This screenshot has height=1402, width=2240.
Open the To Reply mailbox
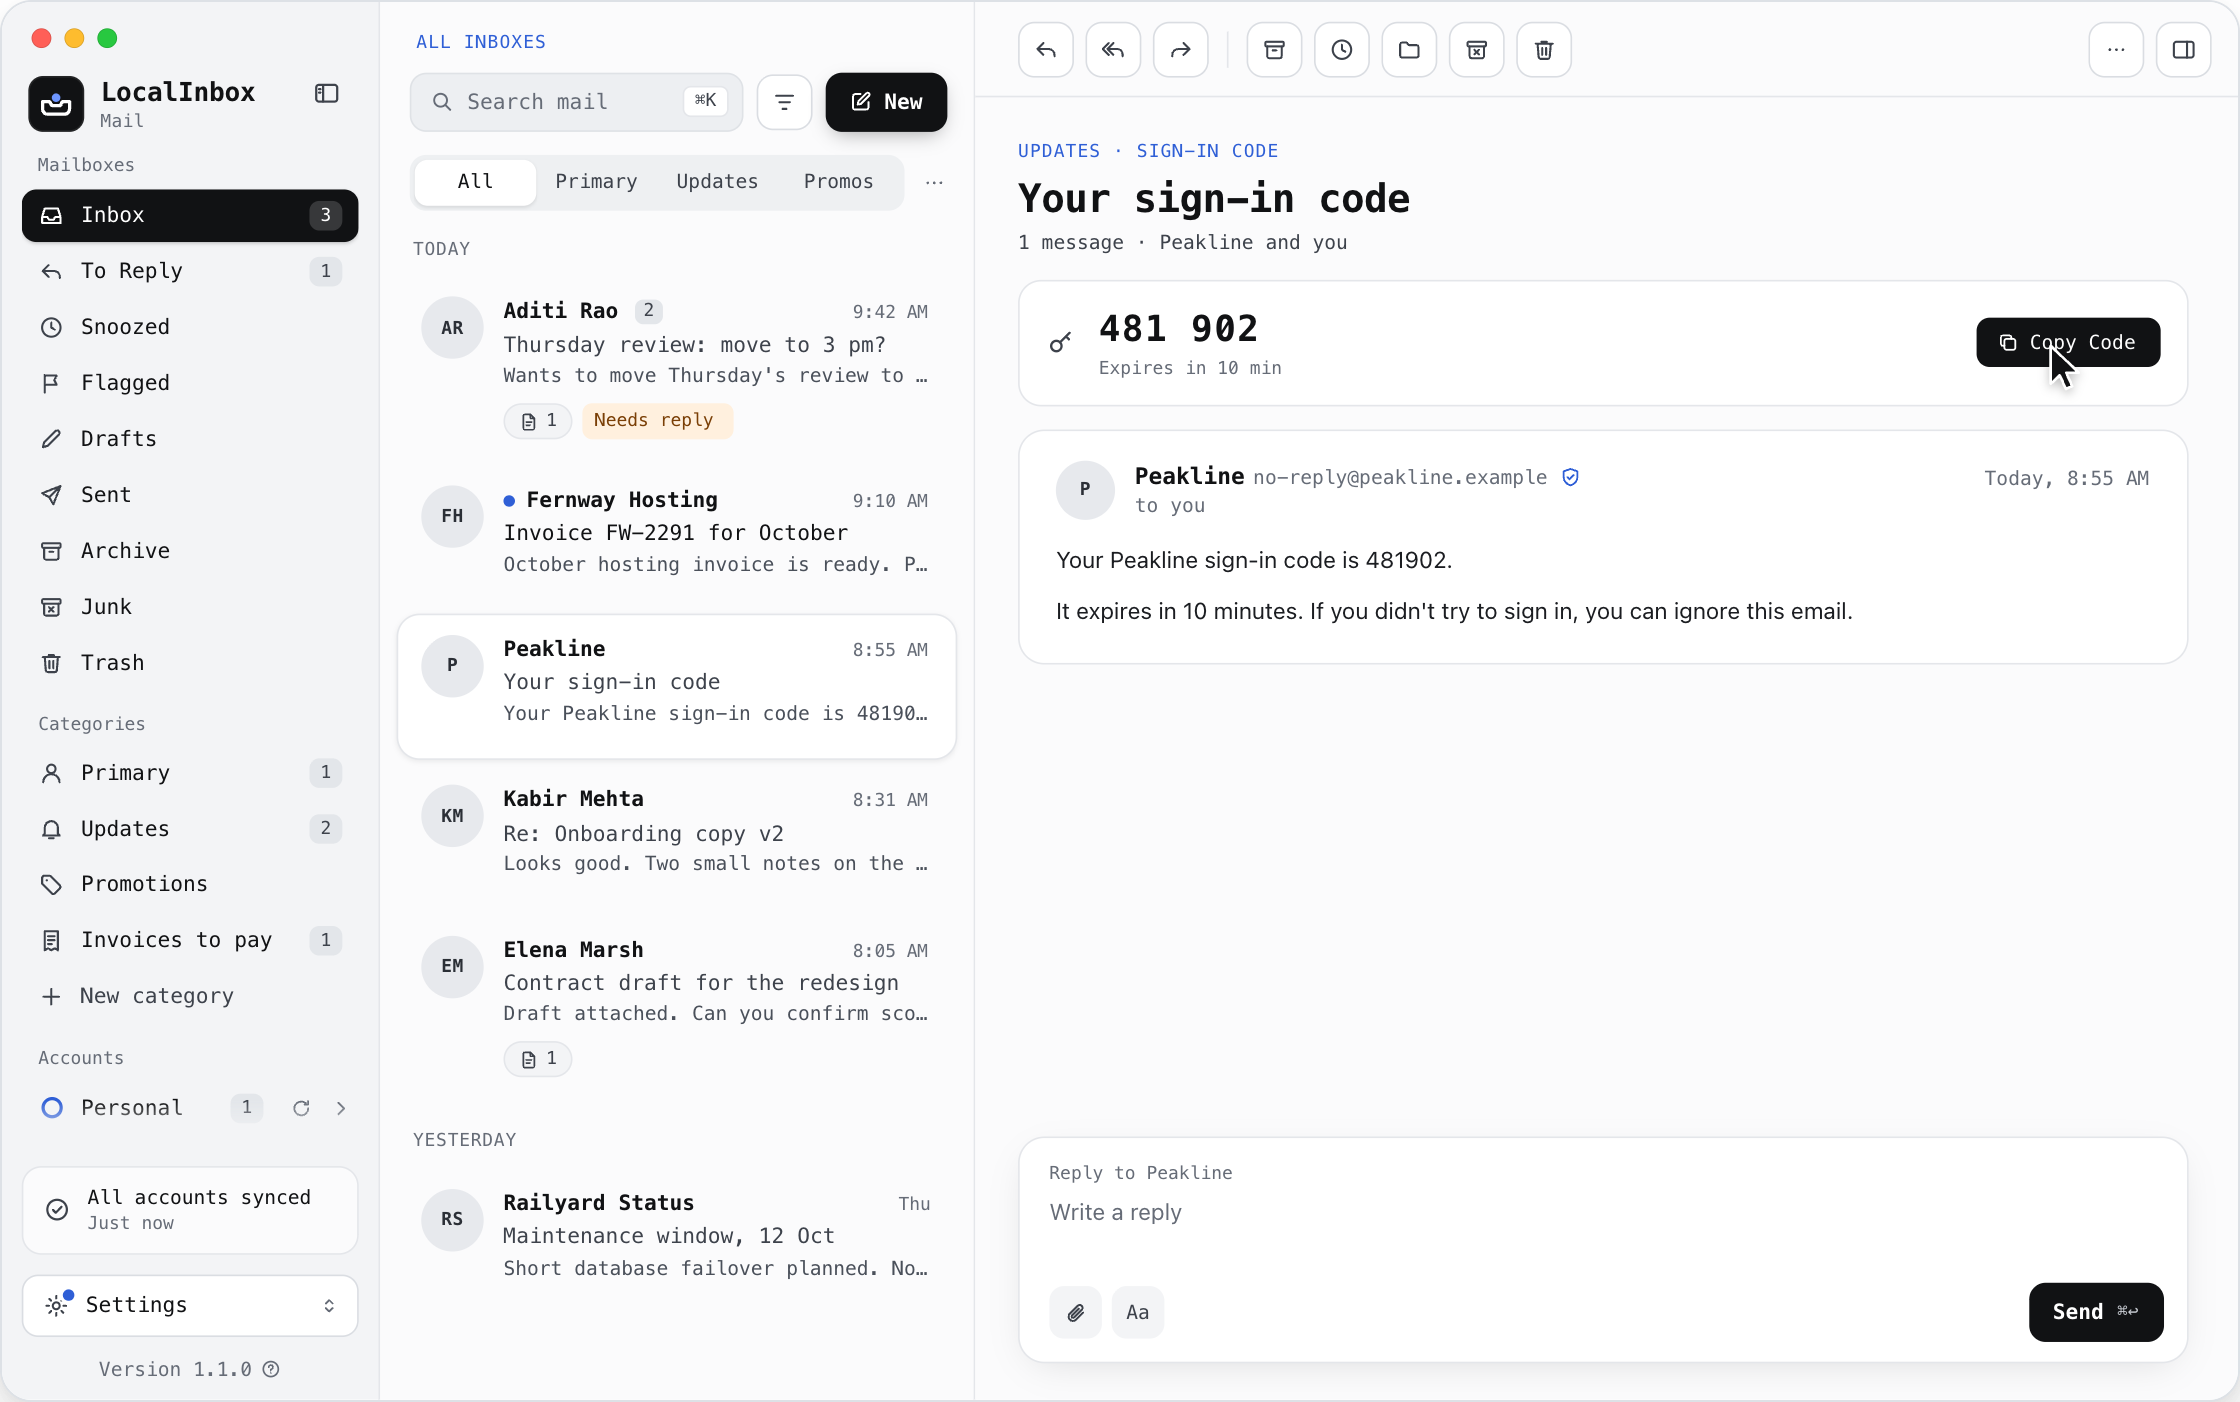(x=190, y=271)
